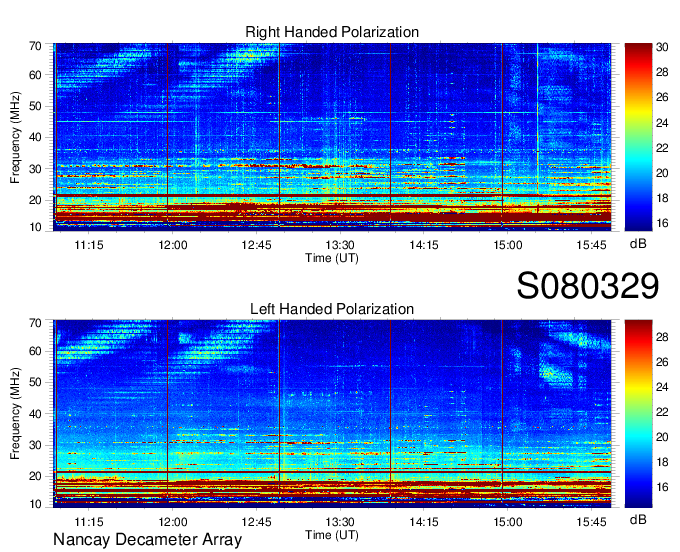Click the 30 label on Right Handed colorbar
680x552 pixels.
(x=662, y=47)
